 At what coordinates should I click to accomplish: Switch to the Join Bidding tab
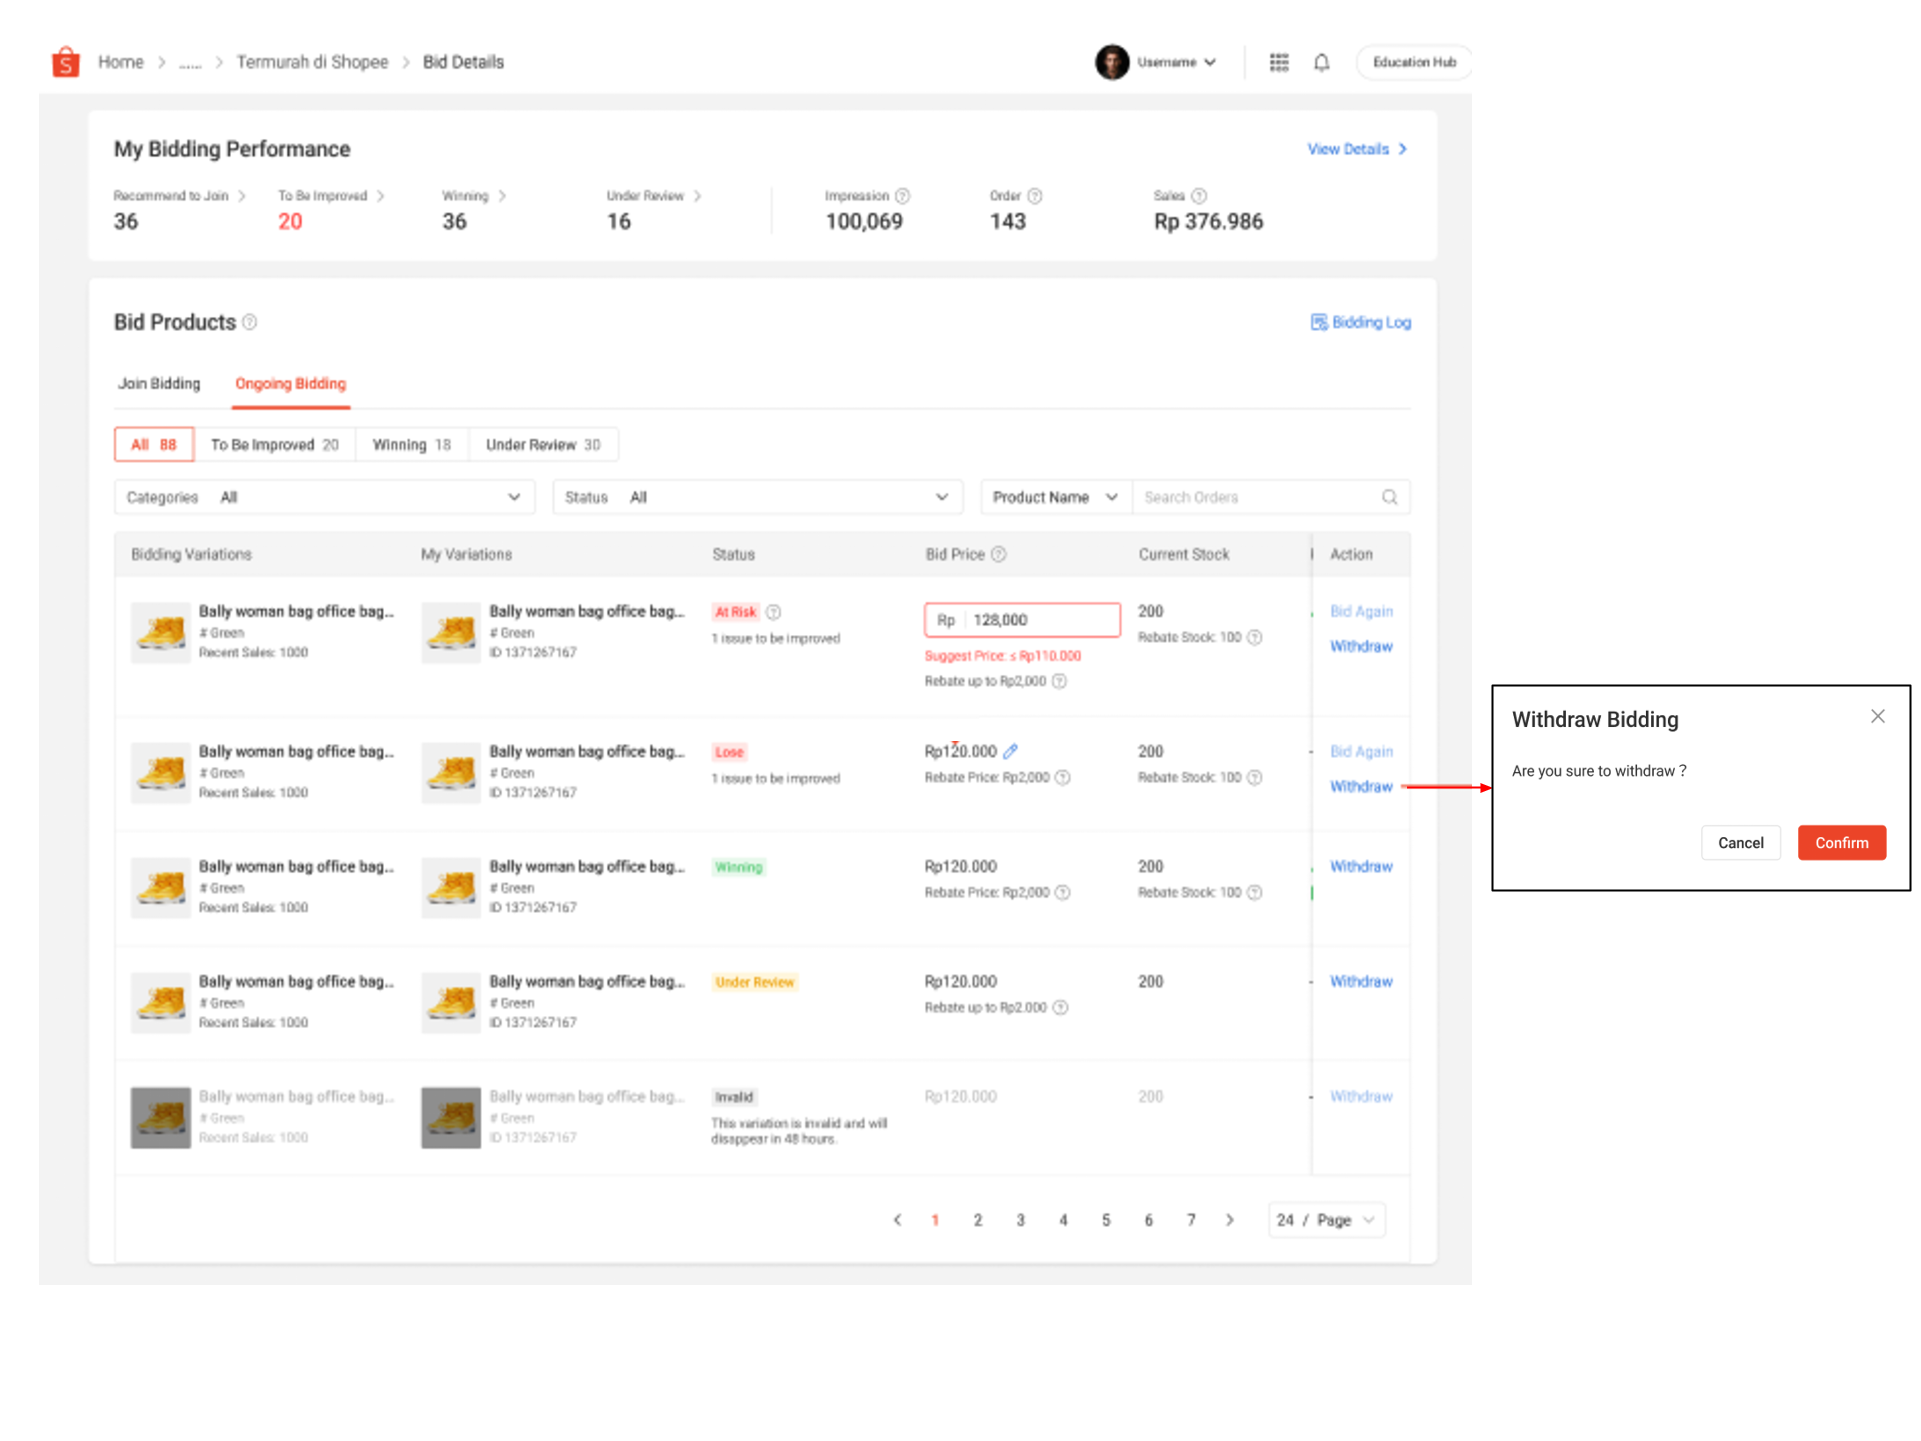tap(158, 383)
